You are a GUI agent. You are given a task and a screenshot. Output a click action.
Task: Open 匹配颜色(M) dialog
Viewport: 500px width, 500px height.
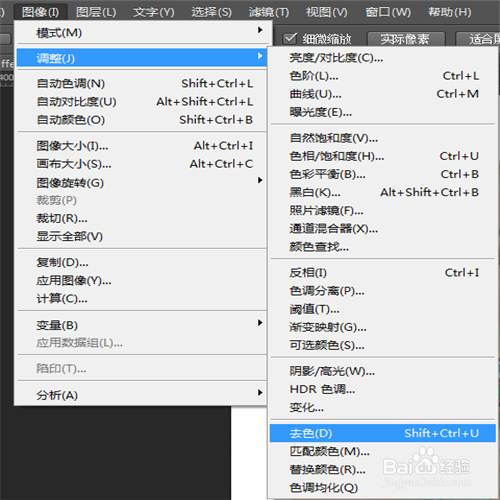point(383,451)
